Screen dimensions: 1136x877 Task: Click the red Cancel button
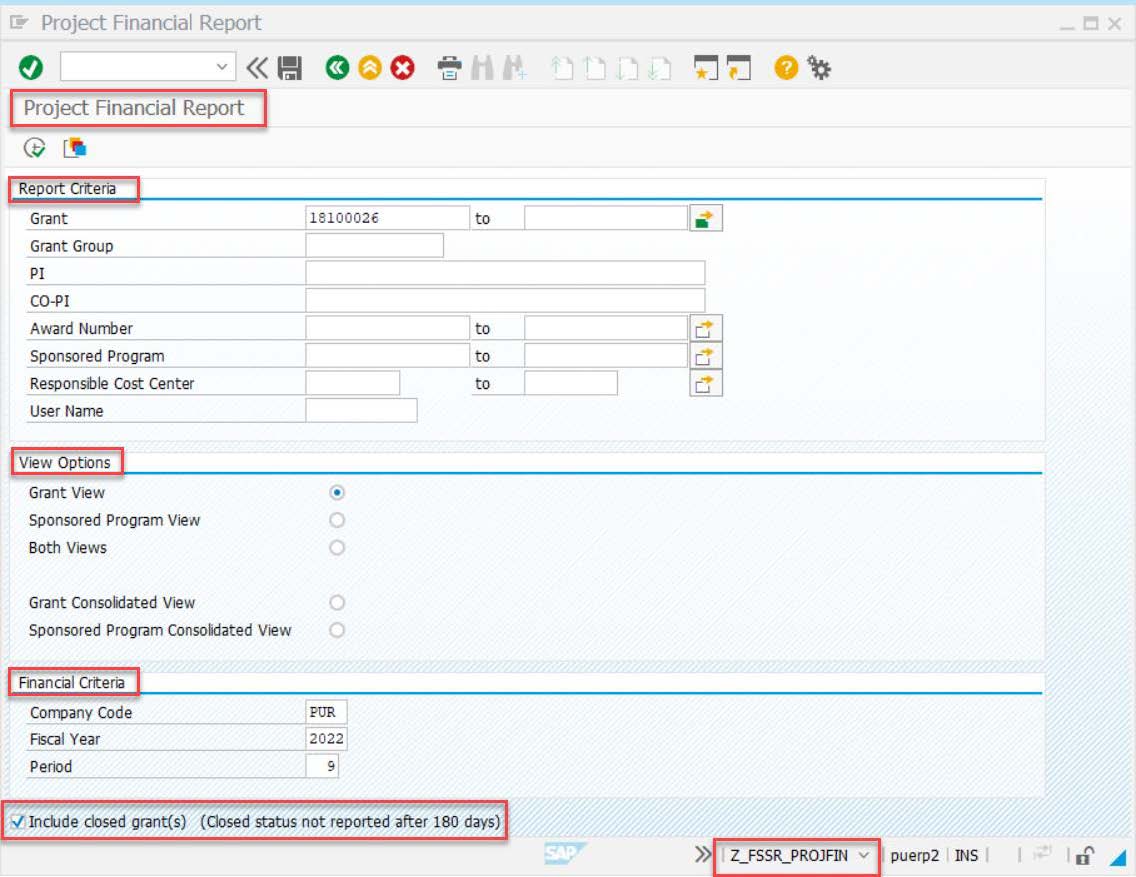402,68
